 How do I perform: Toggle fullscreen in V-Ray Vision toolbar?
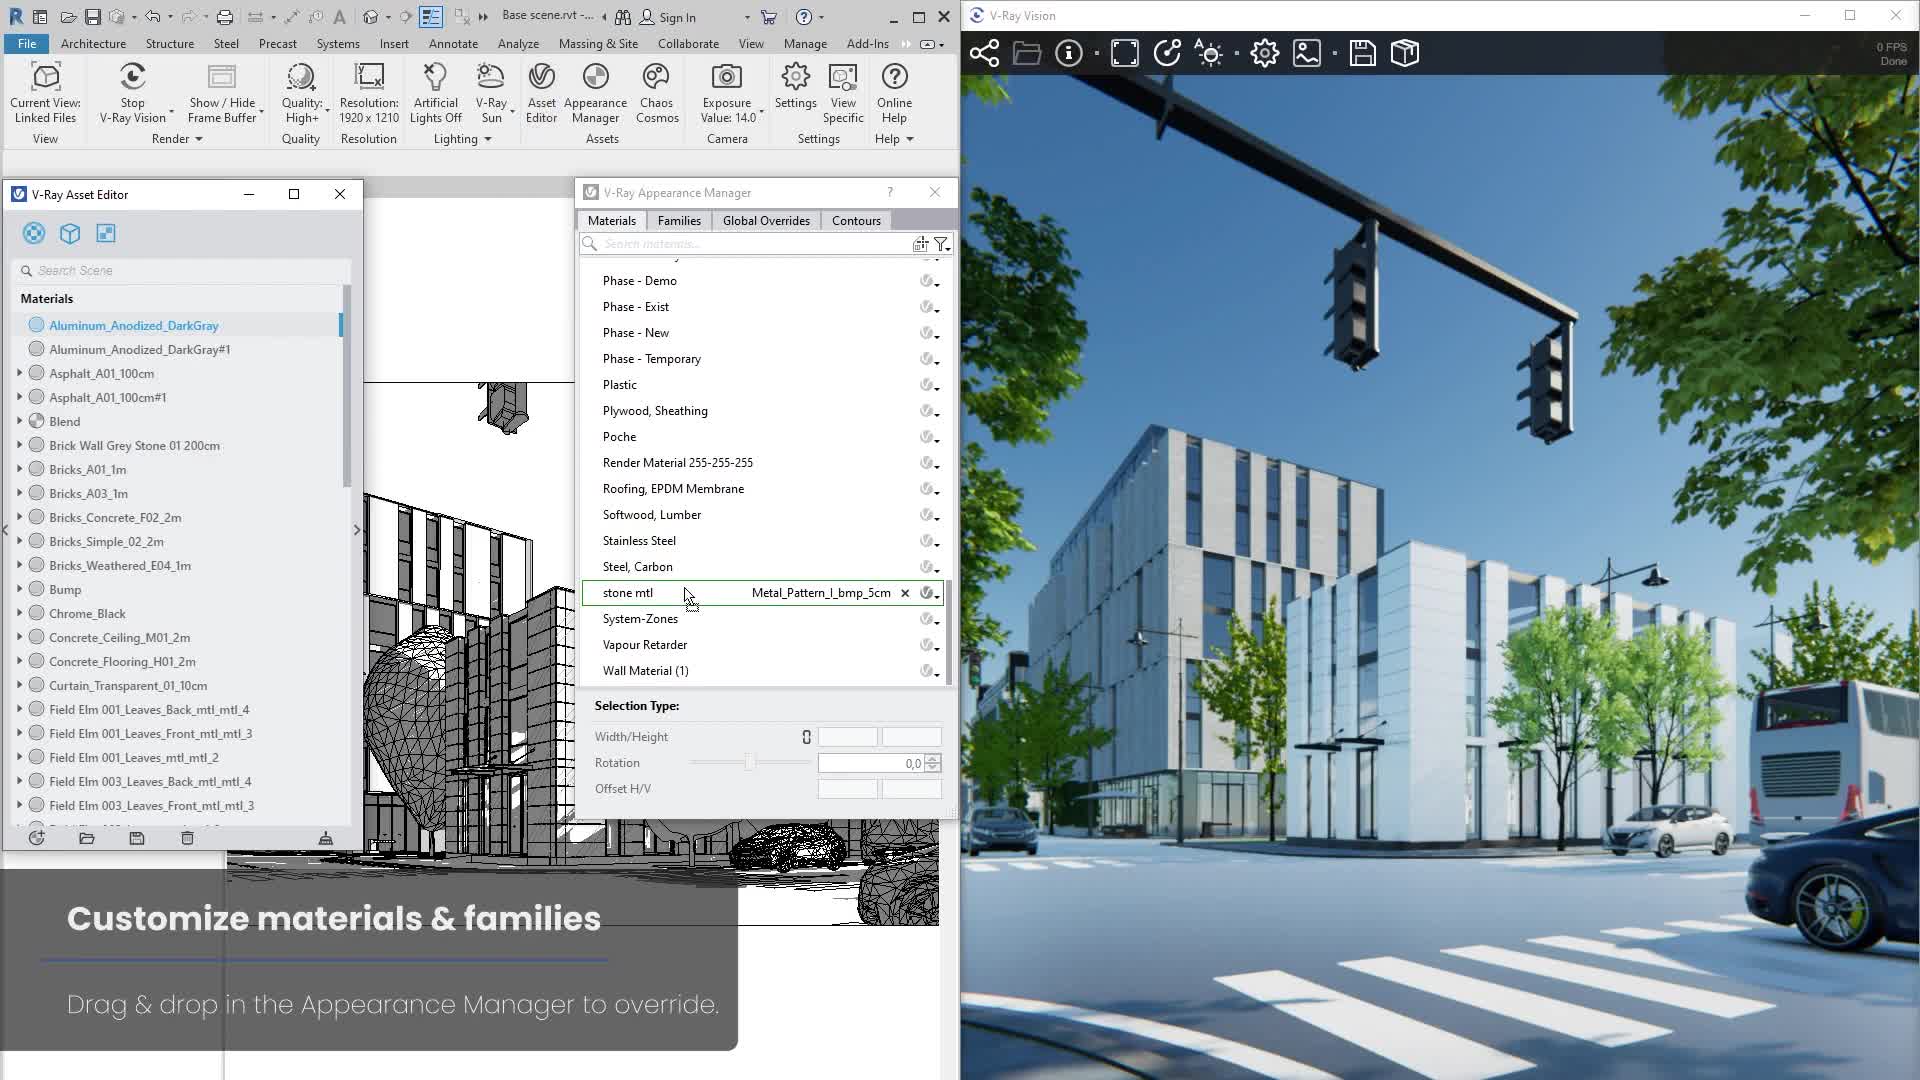1125,53
